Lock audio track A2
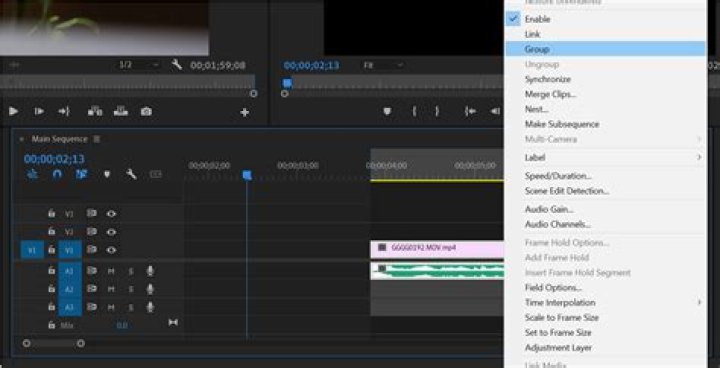The height and width of the screenshot is (368, 720). [51, 289]
